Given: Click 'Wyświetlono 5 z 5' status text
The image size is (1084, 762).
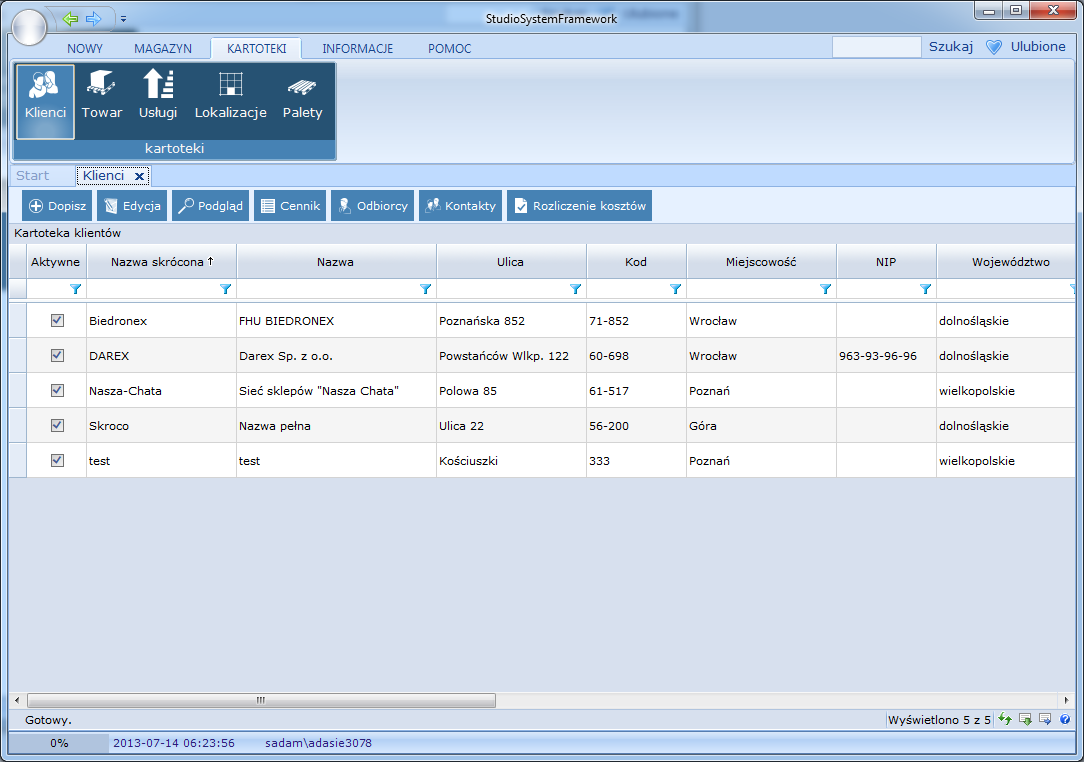Looking at the screenshot, I should pos(939,720).
